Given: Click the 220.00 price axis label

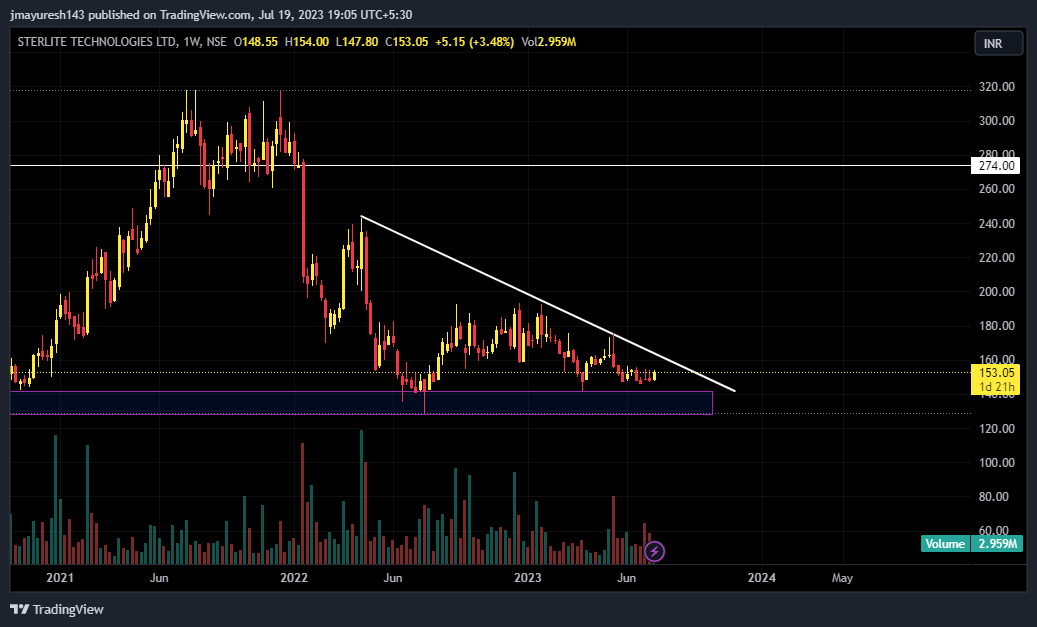Looking at the screenshot, I should tap(997, 257).
